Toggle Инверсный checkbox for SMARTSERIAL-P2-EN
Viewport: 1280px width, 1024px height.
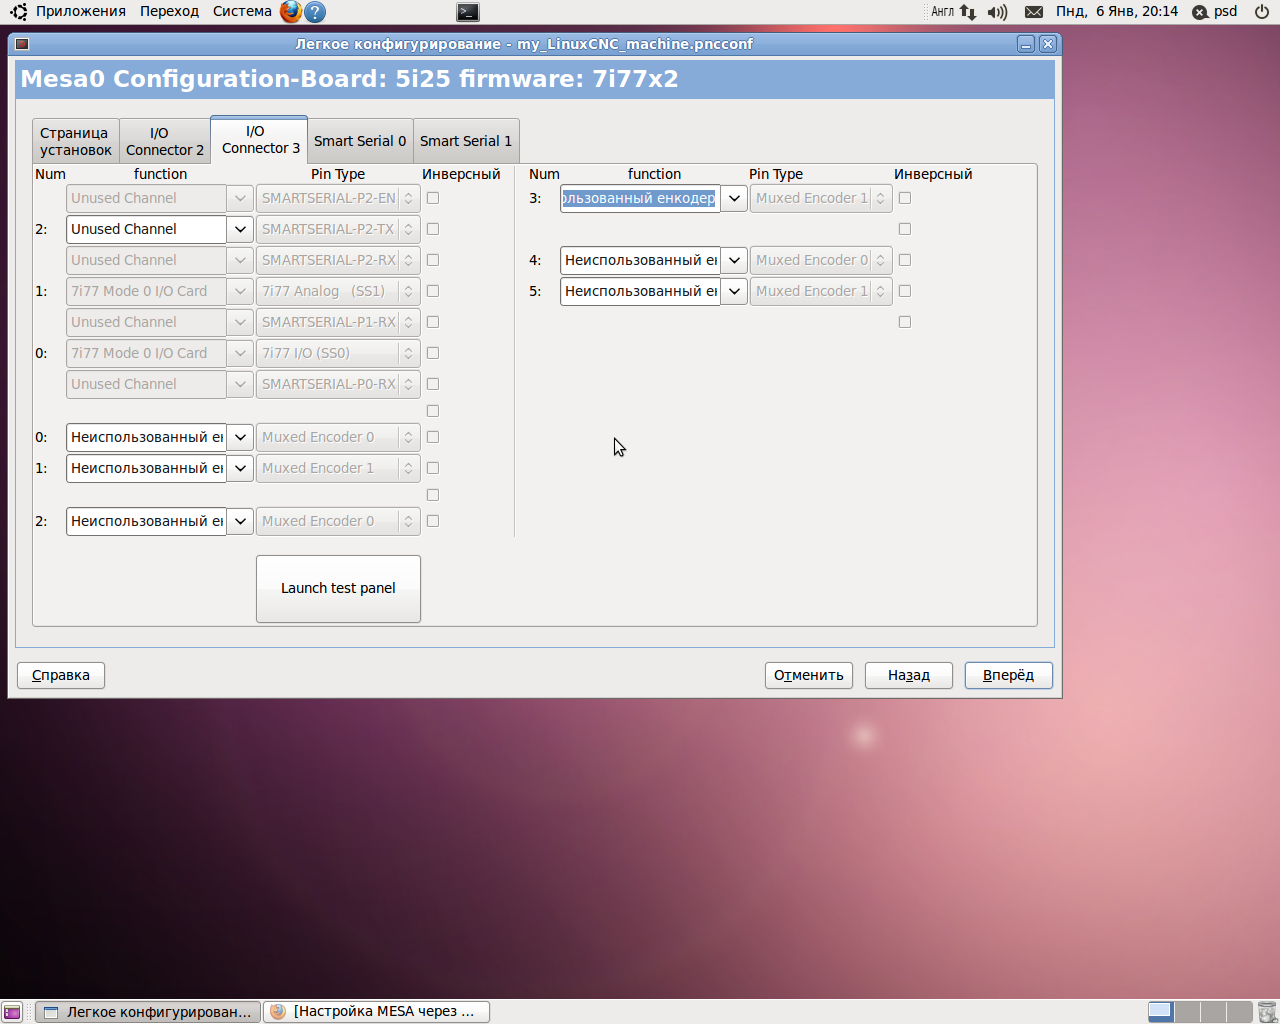tap(433, 198)
